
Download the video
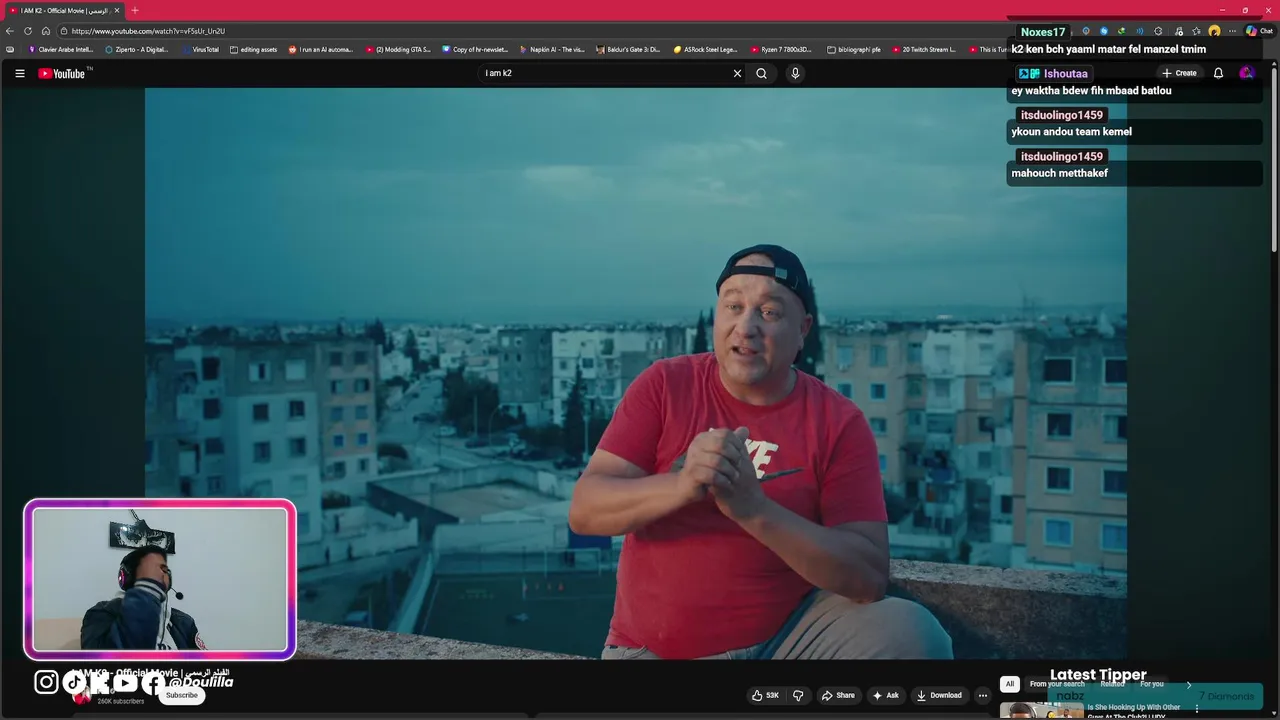pos(939,695)
